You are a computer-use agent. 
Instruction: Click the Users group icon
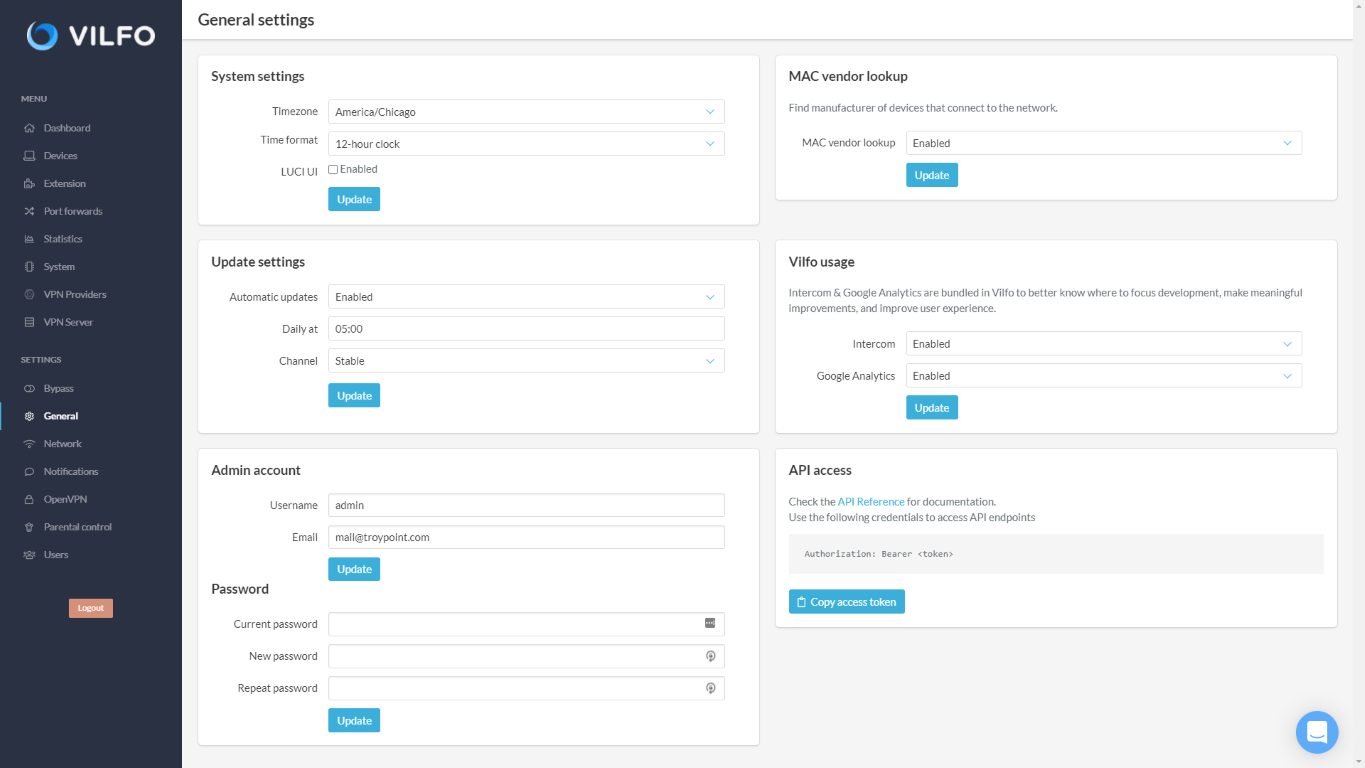tap(29, 555)
